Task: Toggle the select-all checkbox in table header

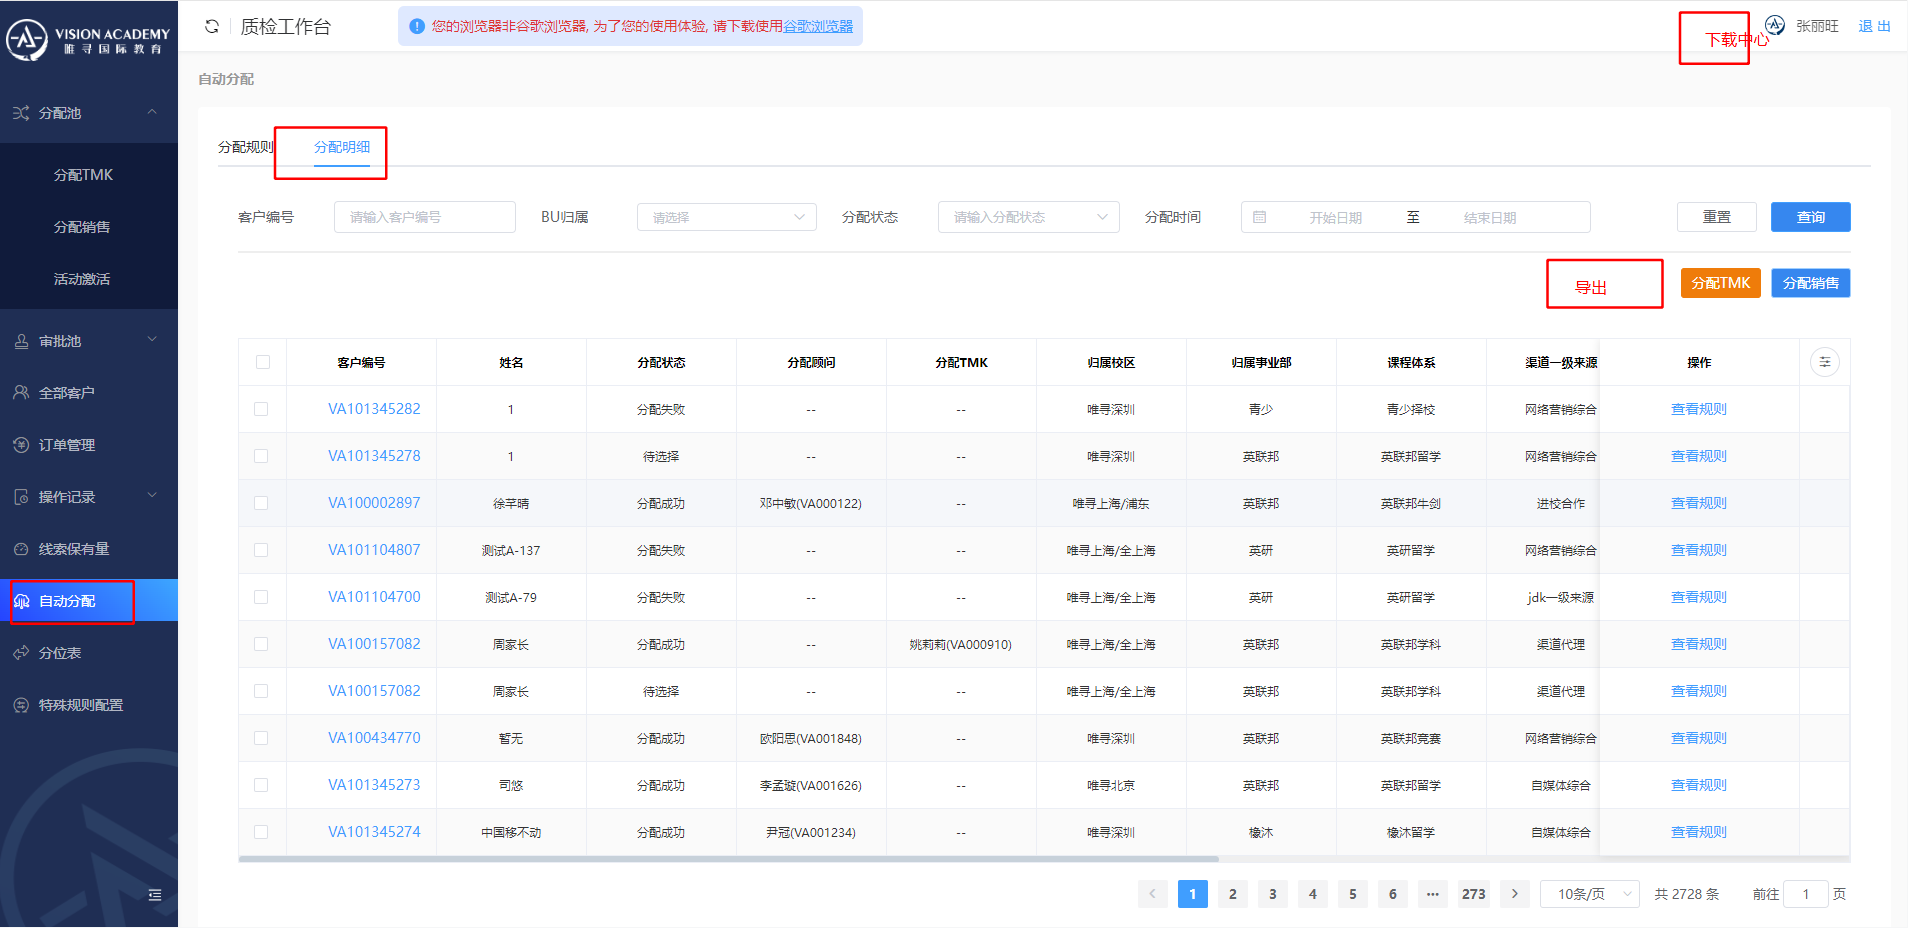Action: tap(263, 362)
